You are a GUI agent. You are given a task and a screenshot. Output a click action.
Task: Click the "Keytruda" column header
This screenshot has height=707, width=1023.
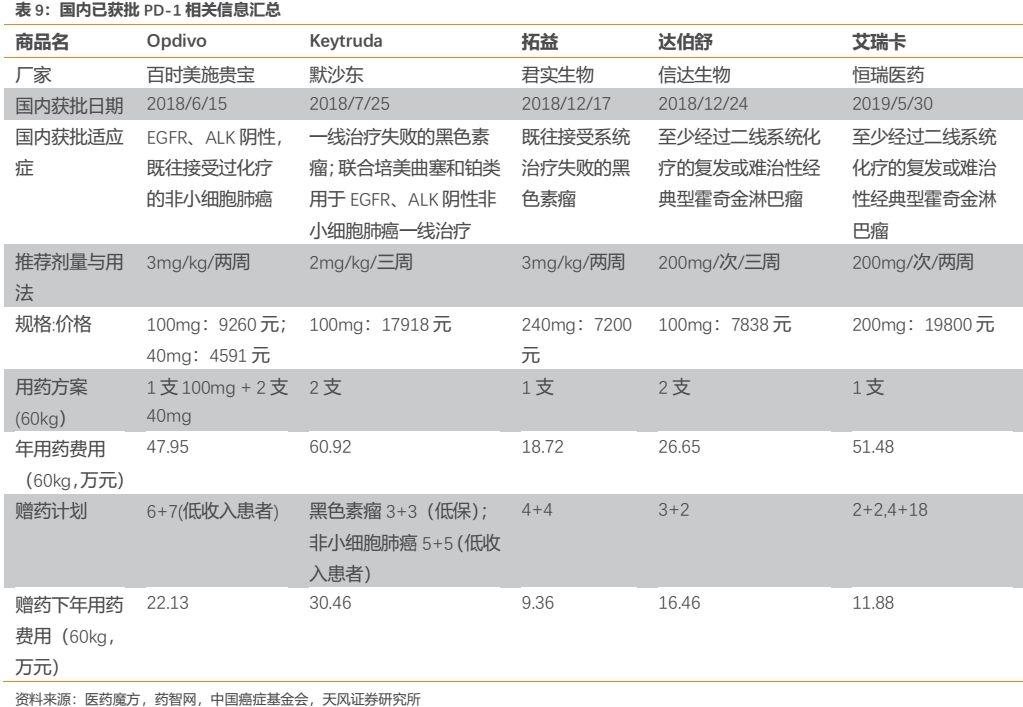tap(346, 41)
